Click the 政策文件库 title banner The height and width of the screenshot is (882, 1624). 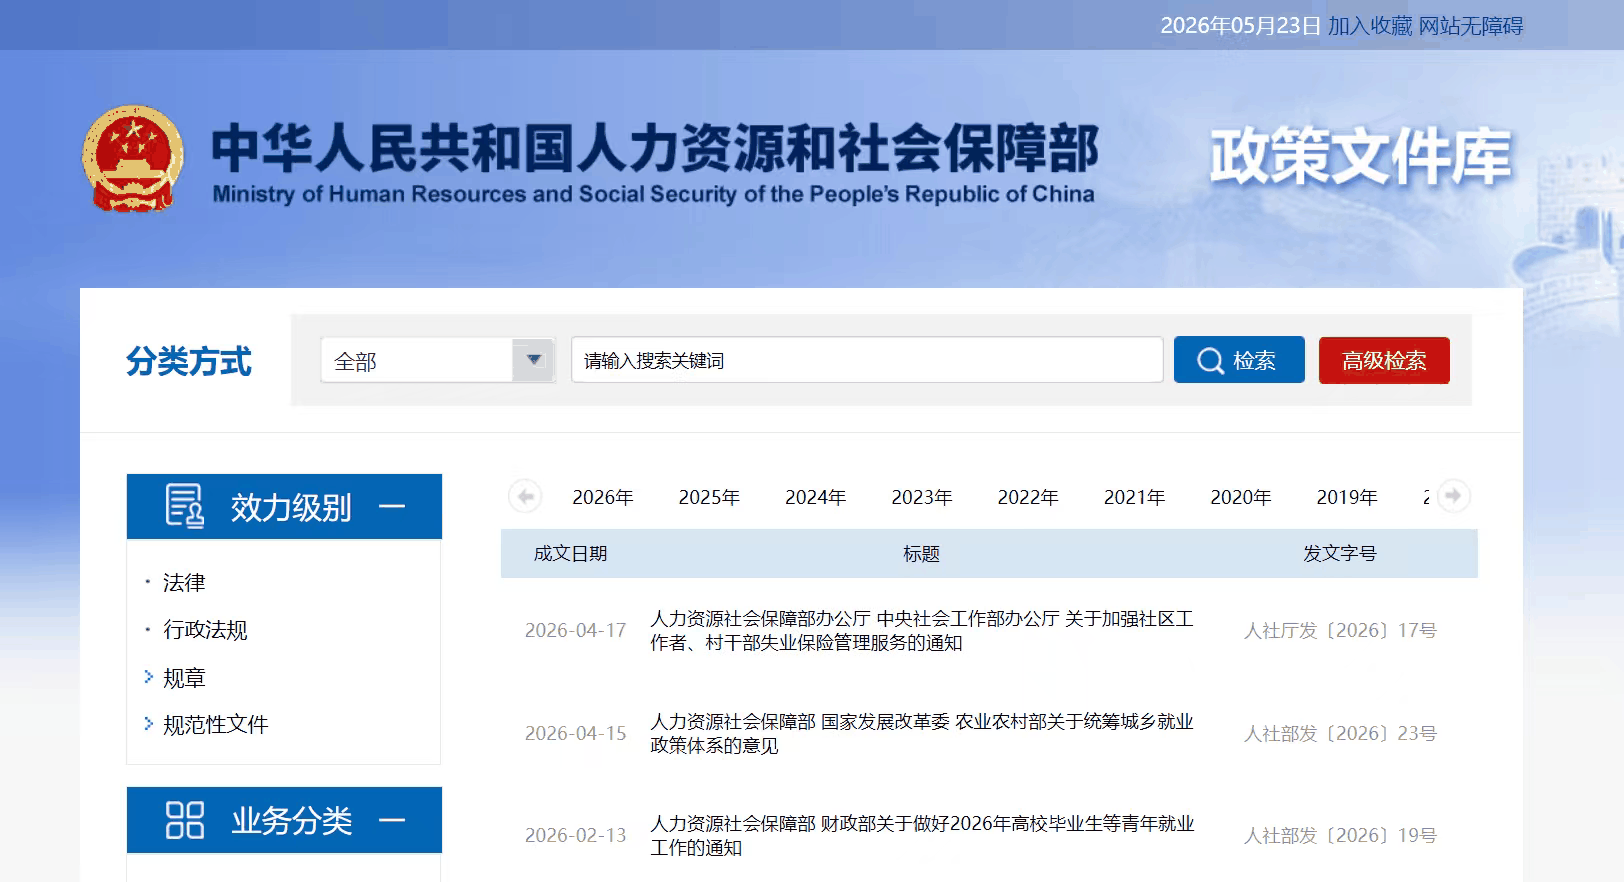(x=1361, y=157)
